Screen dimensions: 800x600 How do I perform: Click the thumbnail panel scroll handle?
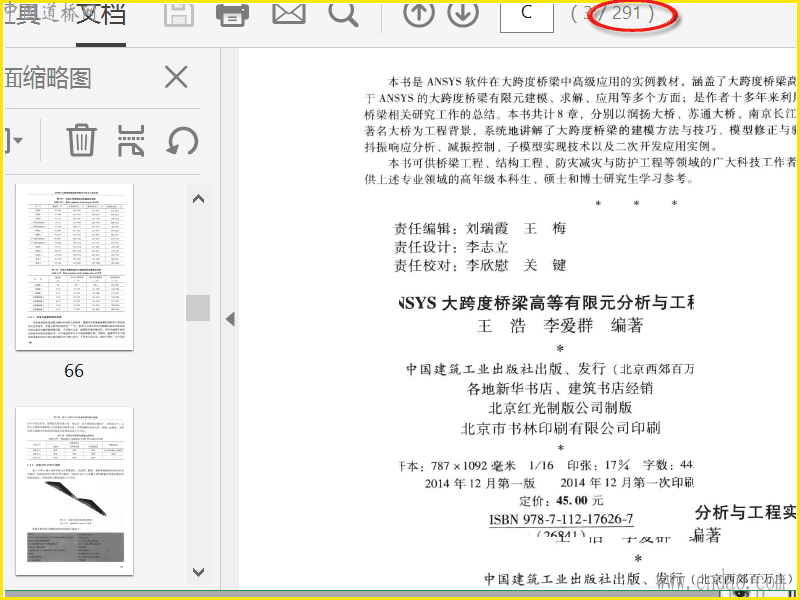[x=198, y=308]
